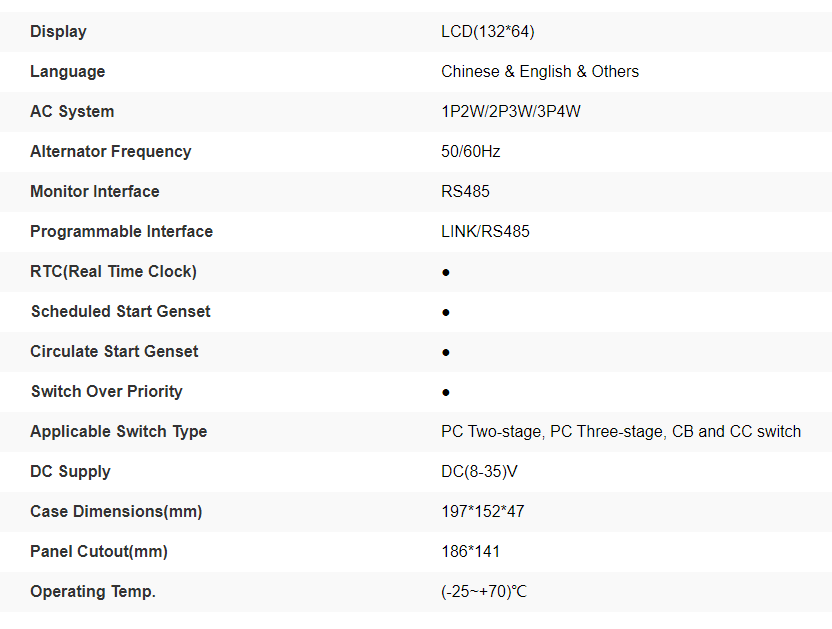Click the Alternator Frequency label
This screenshot has height=629, width=832.
click(x=110, y=152)
